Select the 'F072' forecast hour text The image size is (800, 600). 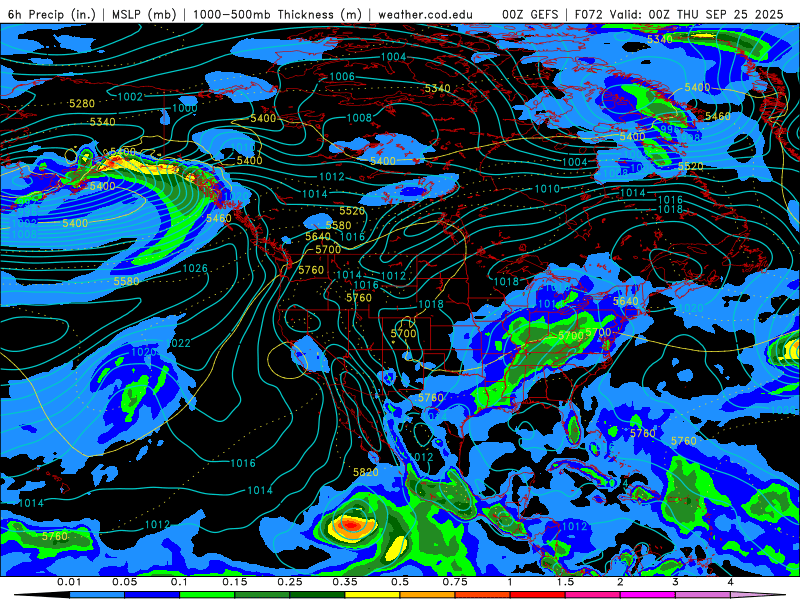pos(589,14)
